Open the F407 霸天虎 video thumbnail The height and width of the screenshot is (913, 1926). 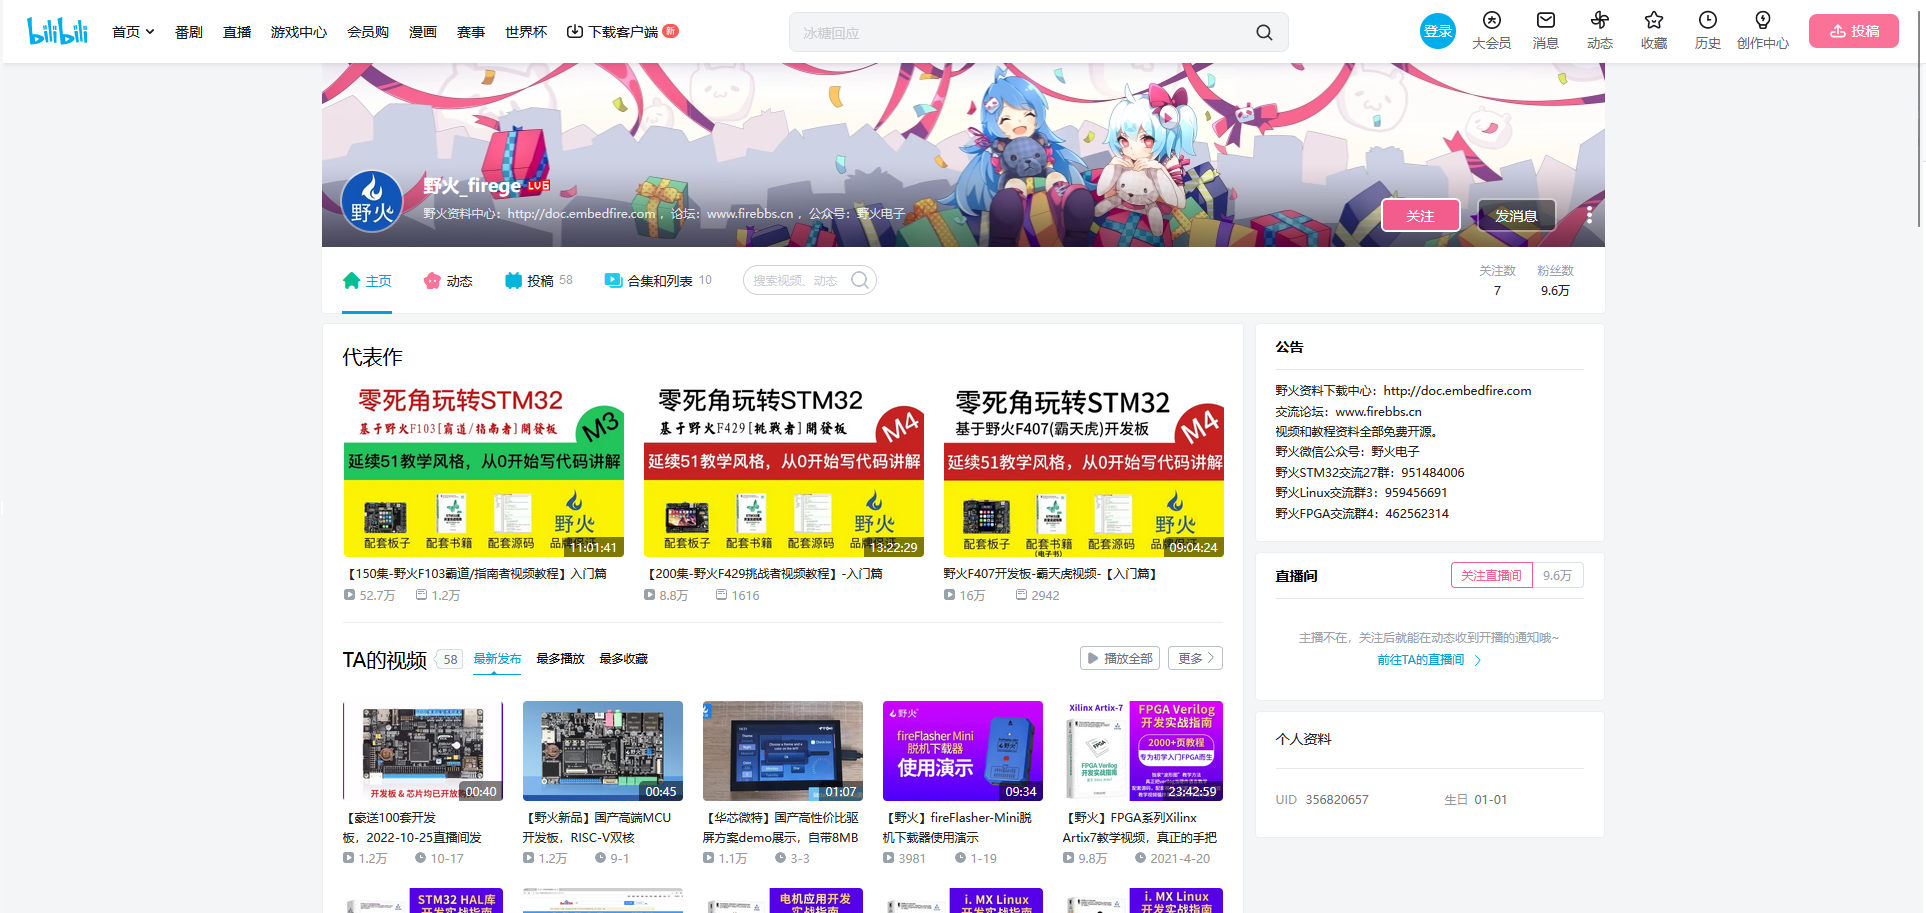pyautogui.click(x=1084, y=469)
